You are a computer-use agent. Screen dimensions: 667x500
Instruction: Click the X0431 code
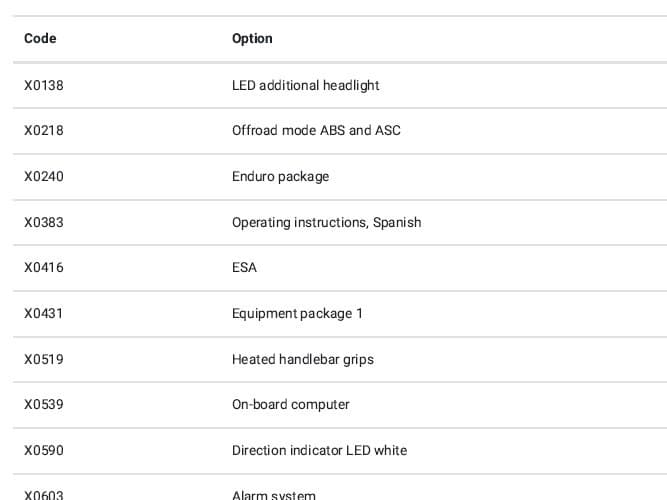pos(44,314)
